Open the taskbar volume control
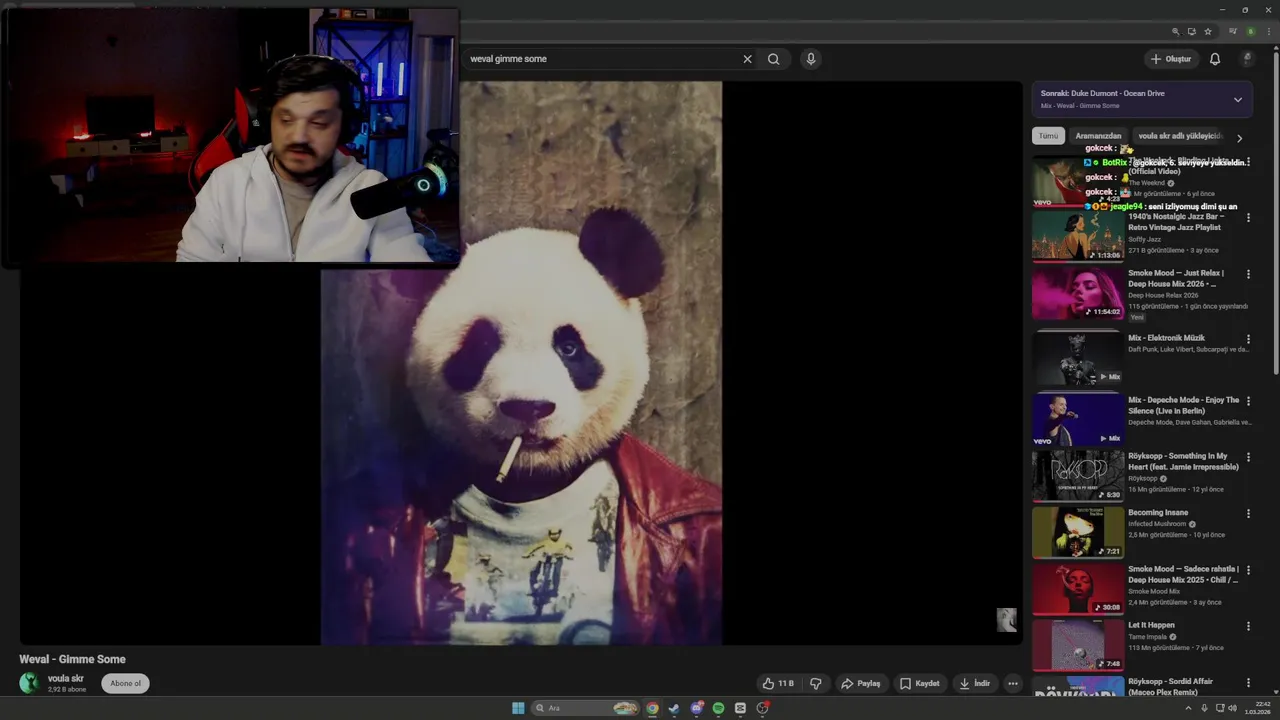 [x=1231, y=708]
